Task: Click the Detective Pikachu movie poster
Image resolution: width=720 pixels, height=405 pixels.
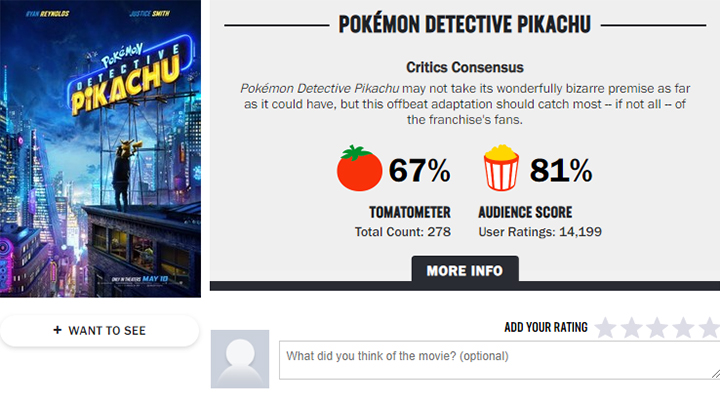Action: [x=100, y=149]
